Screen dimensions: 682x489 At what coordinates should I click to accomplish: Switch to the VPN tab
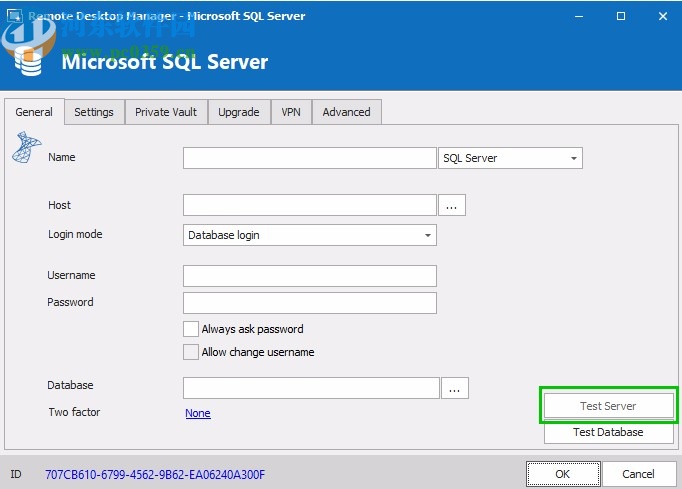pos(291,112)
